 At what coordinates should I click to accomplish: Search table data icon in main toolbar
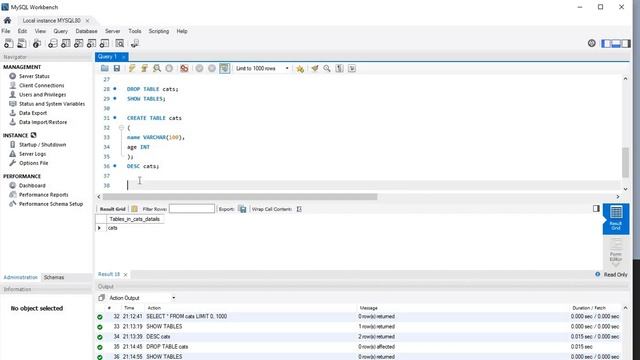[x=120, y=43]
